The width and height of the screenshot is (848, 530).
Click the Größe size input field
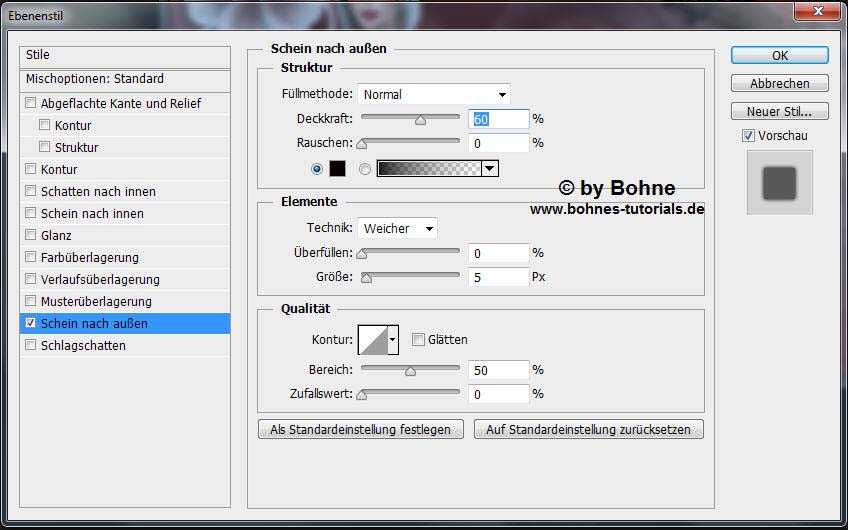(498, 277)
